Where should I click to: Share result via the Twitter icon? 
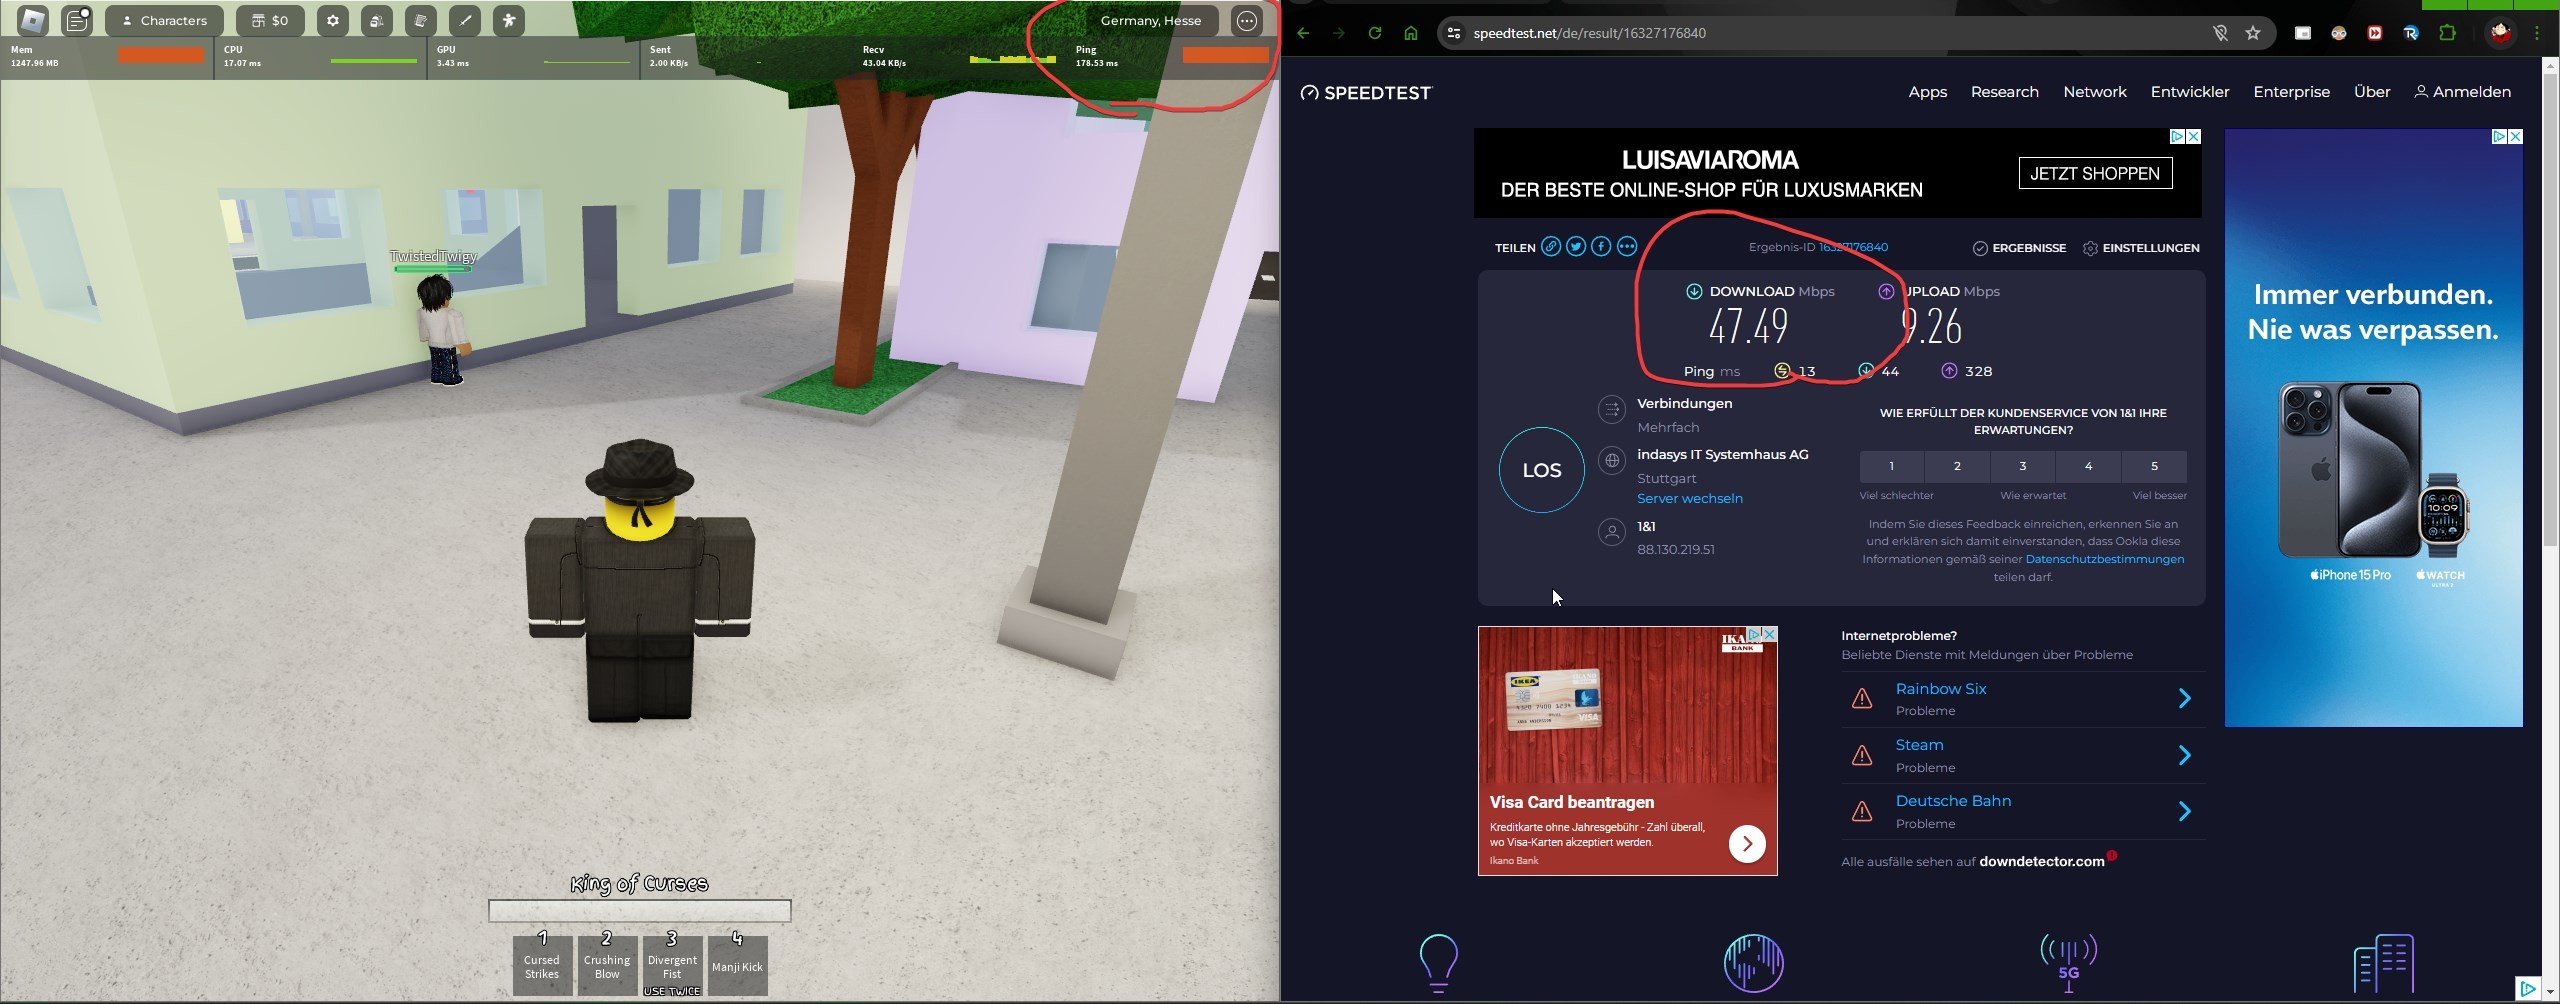point(1576,247)
